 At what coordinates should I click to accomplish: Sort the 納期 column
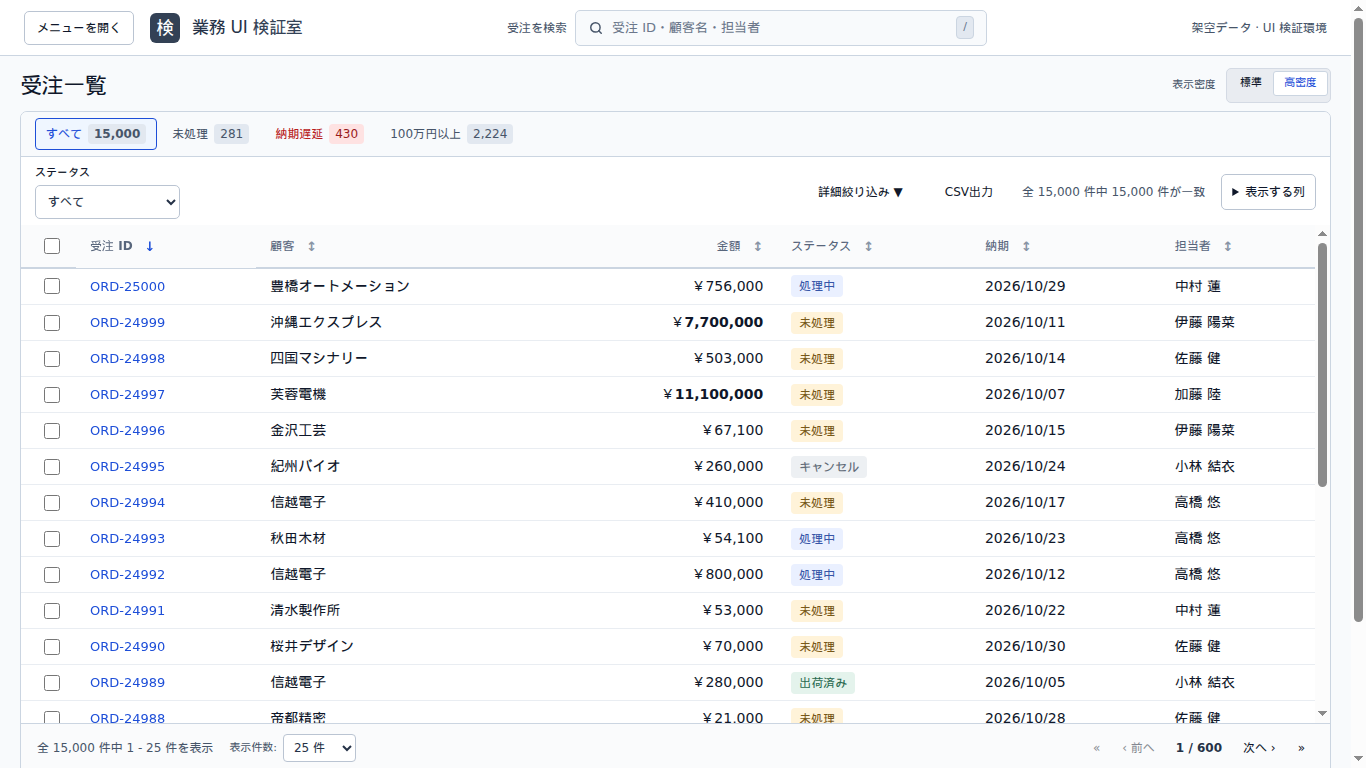(1026, 246)
